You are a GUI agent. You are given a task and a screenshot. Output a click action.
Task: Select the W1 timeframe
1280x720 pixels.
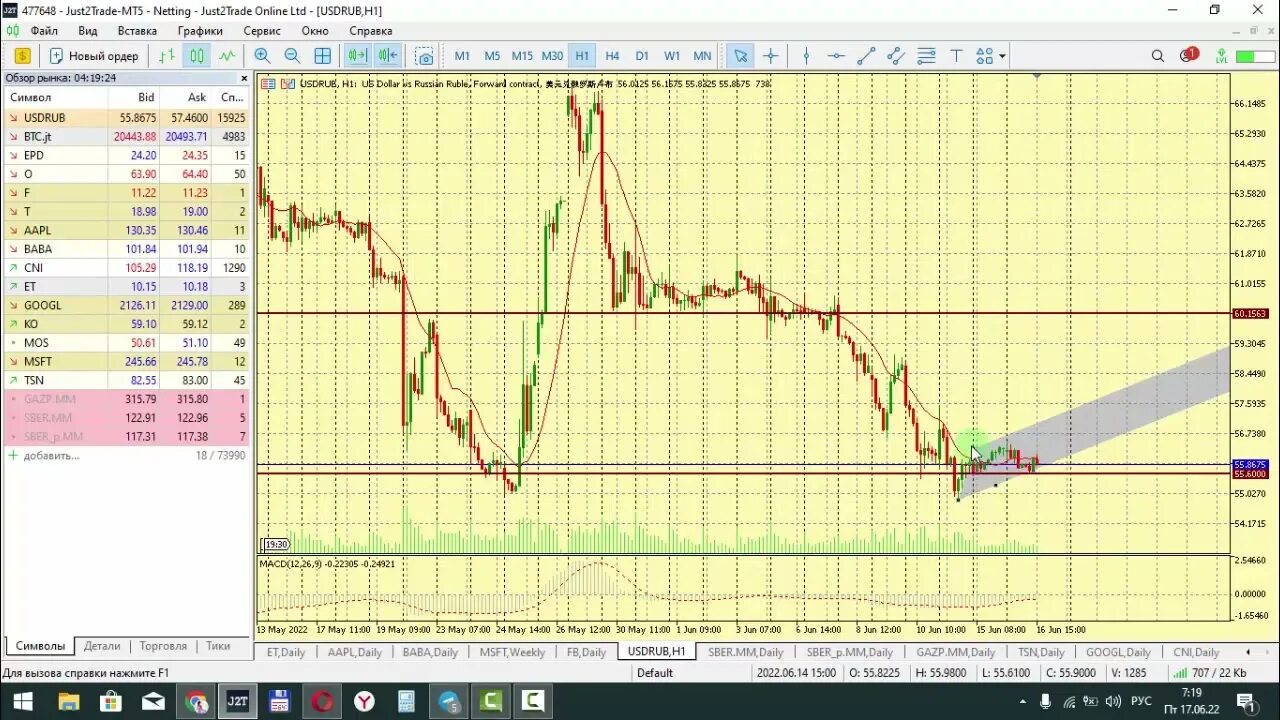pos(672,56)
